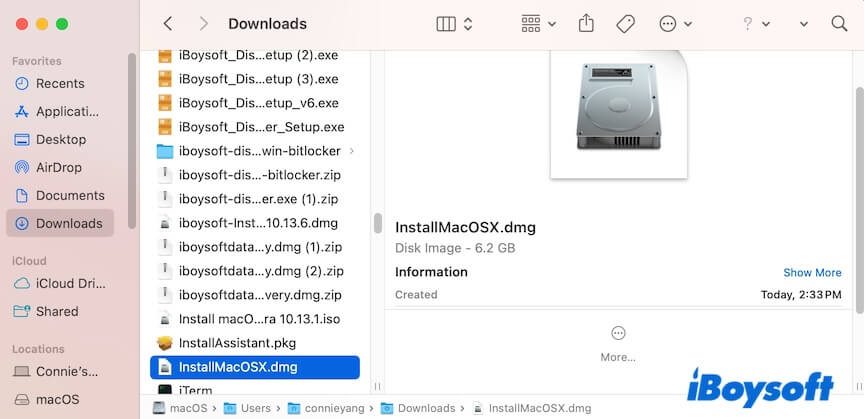Select the InstallAssistant.pkg file
867x419 pixels.
click(x=237, y=343)
